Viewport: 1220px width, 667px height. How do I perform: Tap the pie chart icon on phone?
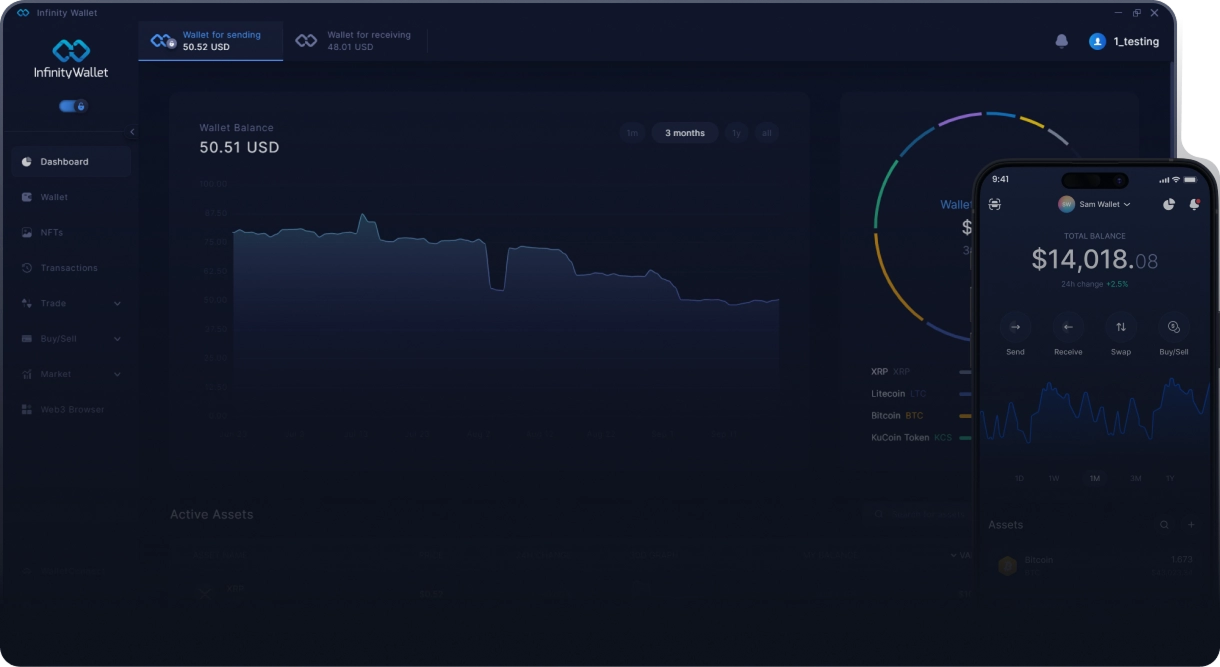click(1169, 204)
